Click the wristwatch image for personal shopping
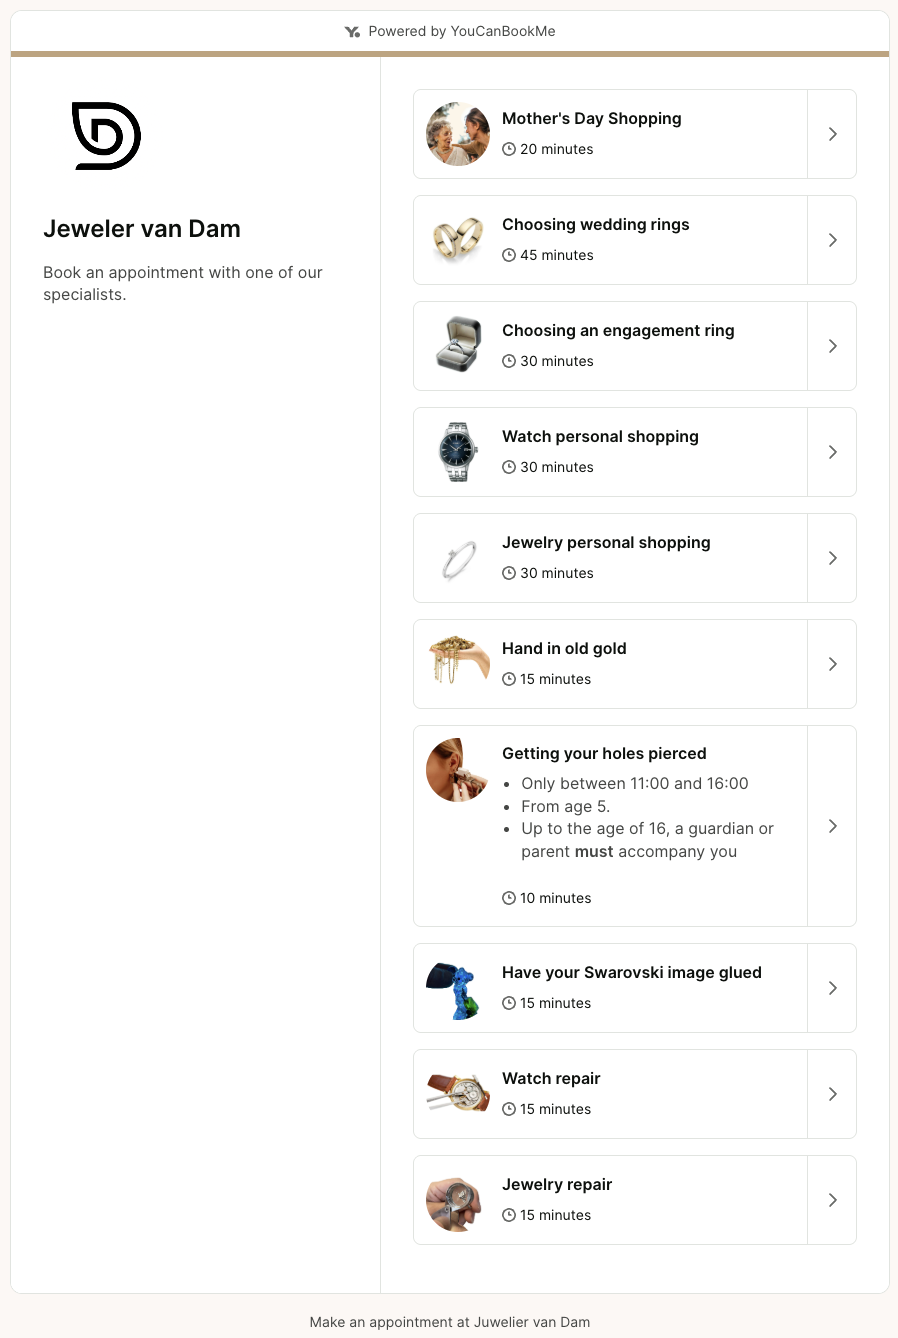 (458, 452)
